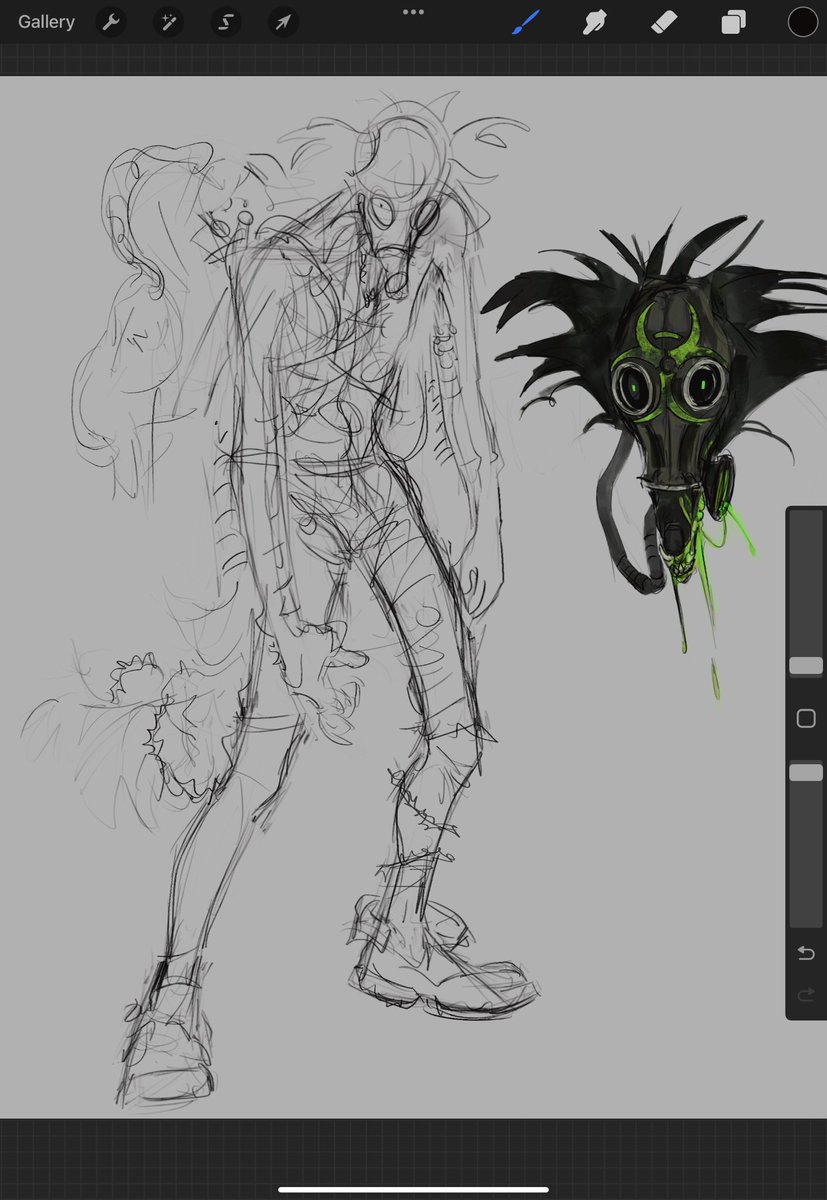The width and height of the screenshot is (827, 1200).
Task: Open the Adjustments magic wand menu
Action: pyautogui.click(x=168, y=22)
